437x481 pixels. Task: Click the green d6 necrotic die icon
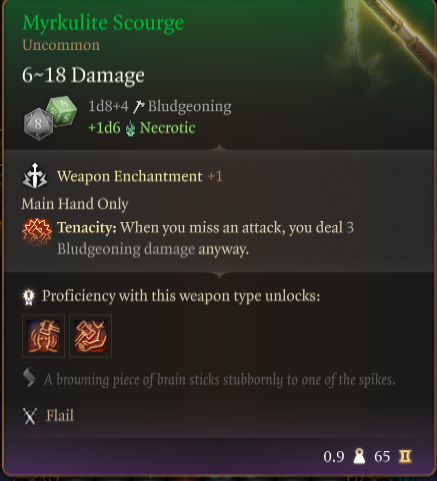tap(62, 111)
